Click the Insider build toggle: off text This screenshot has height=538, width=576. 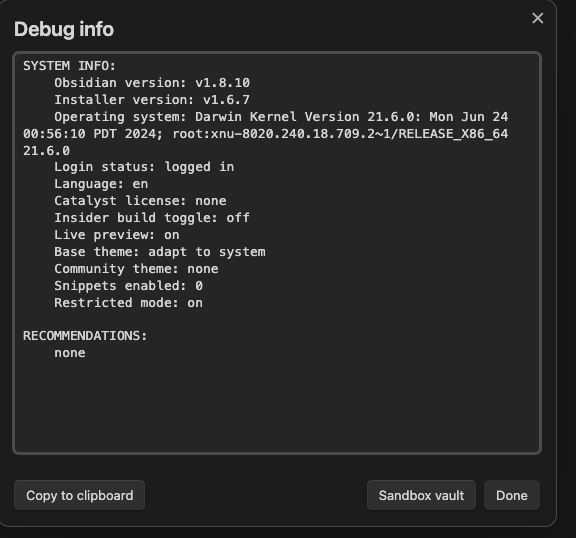pyautogui.click(x=152, y=217)
